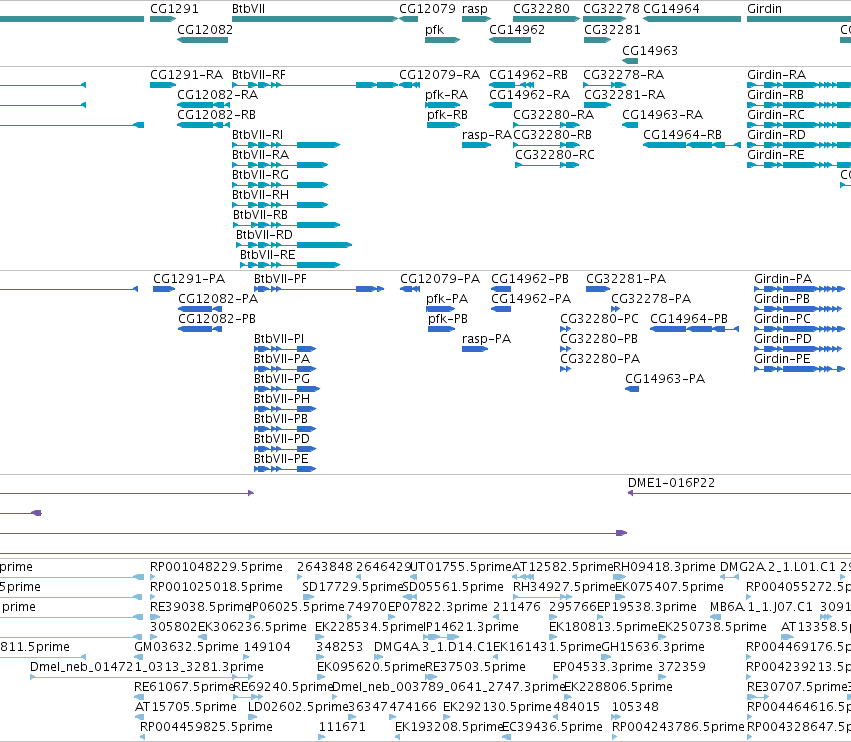Select the CG14963 gene feature
Viewport: 851px width, 742px height.
tap(630, 61)
